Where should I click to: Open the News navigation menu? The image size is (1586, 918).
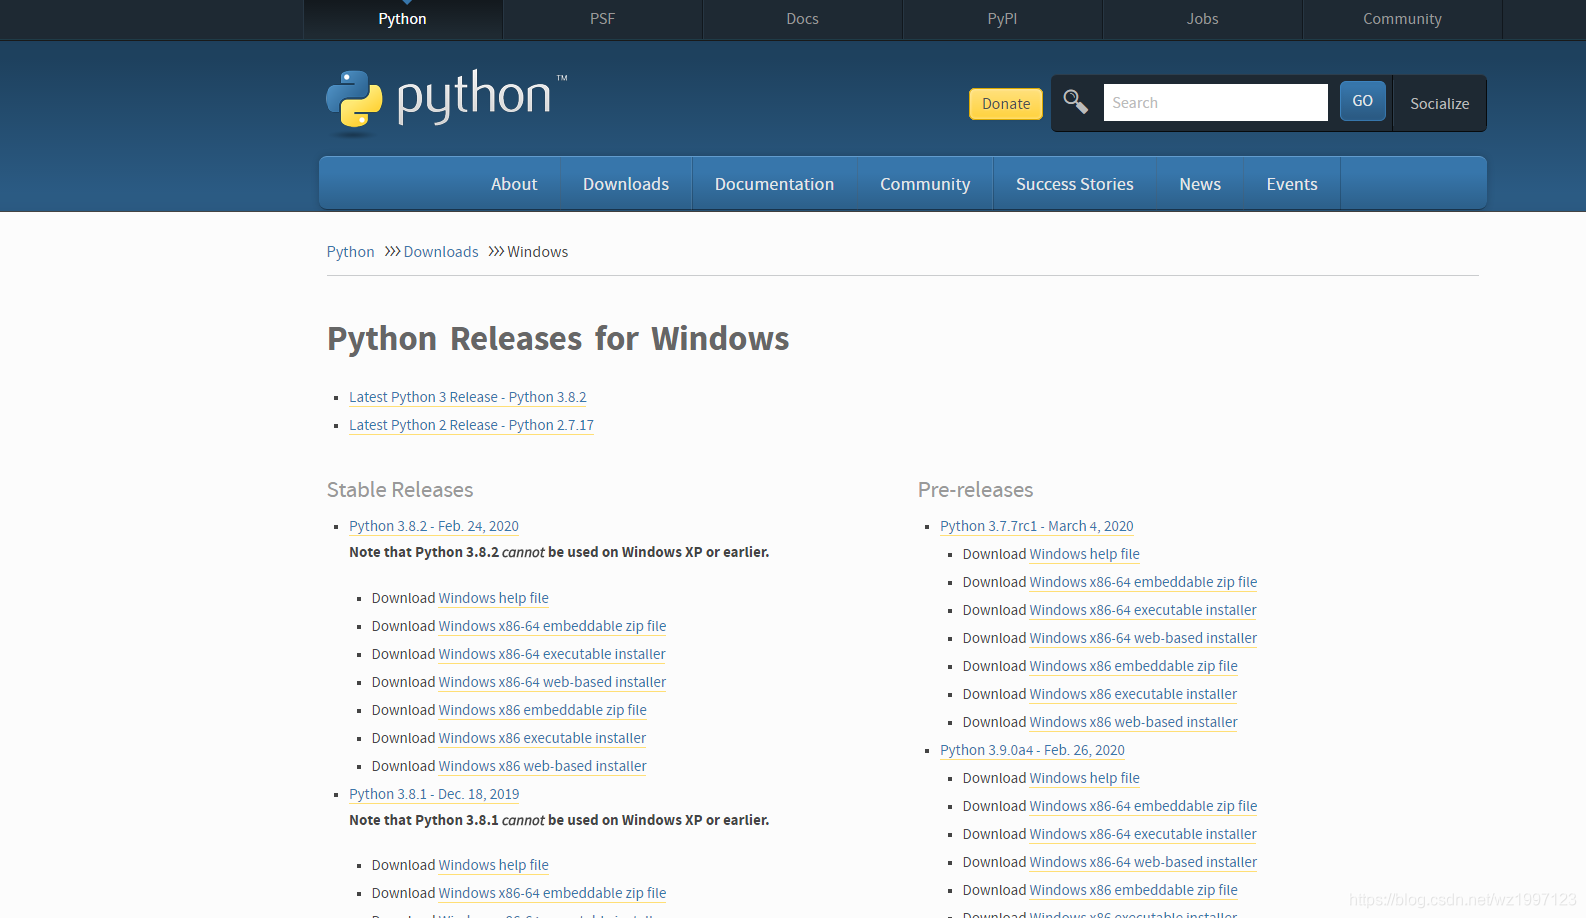pyautogui.click(x=1200, y=184)
